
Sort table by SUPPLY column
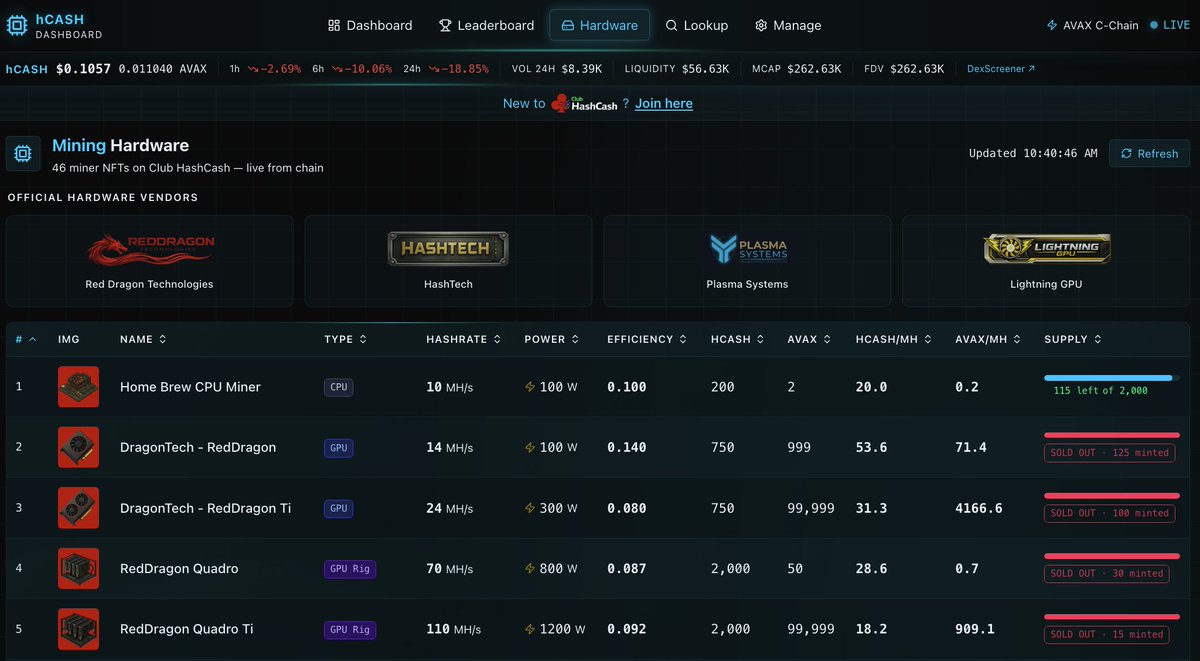point(1073,339)
